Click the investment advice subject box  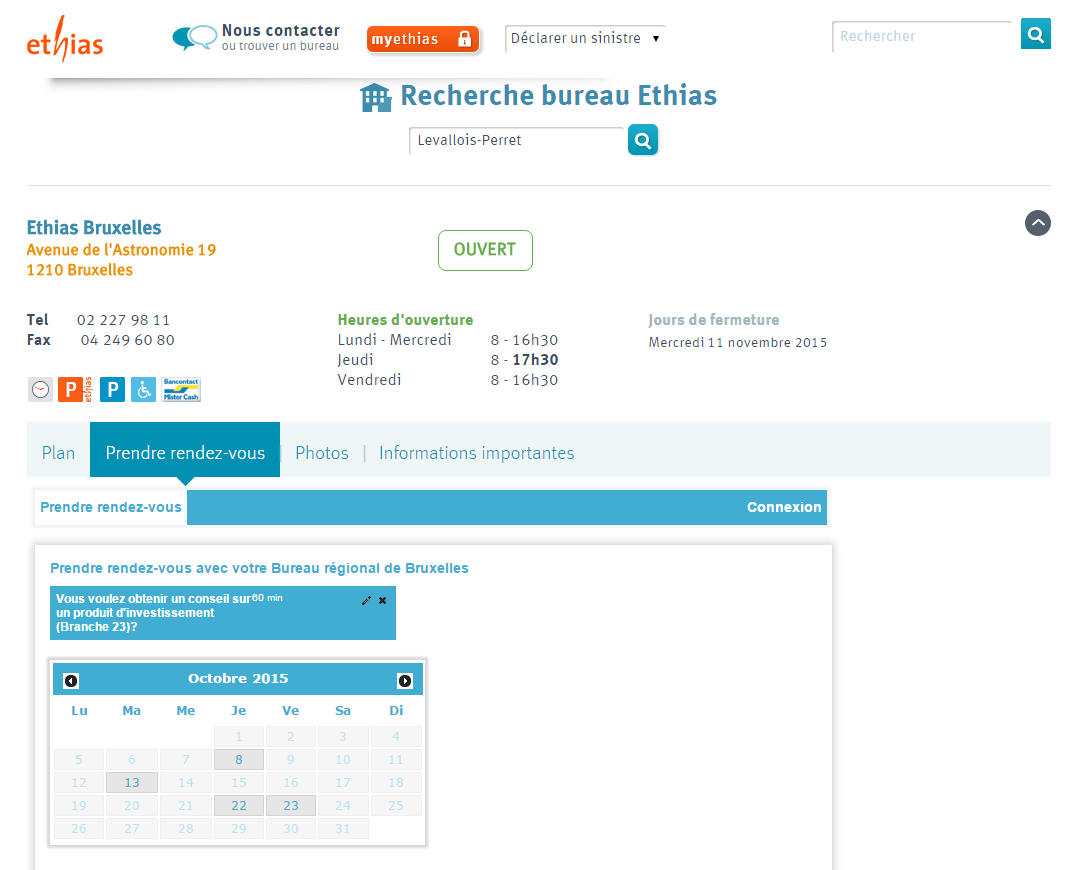(223, 613)
